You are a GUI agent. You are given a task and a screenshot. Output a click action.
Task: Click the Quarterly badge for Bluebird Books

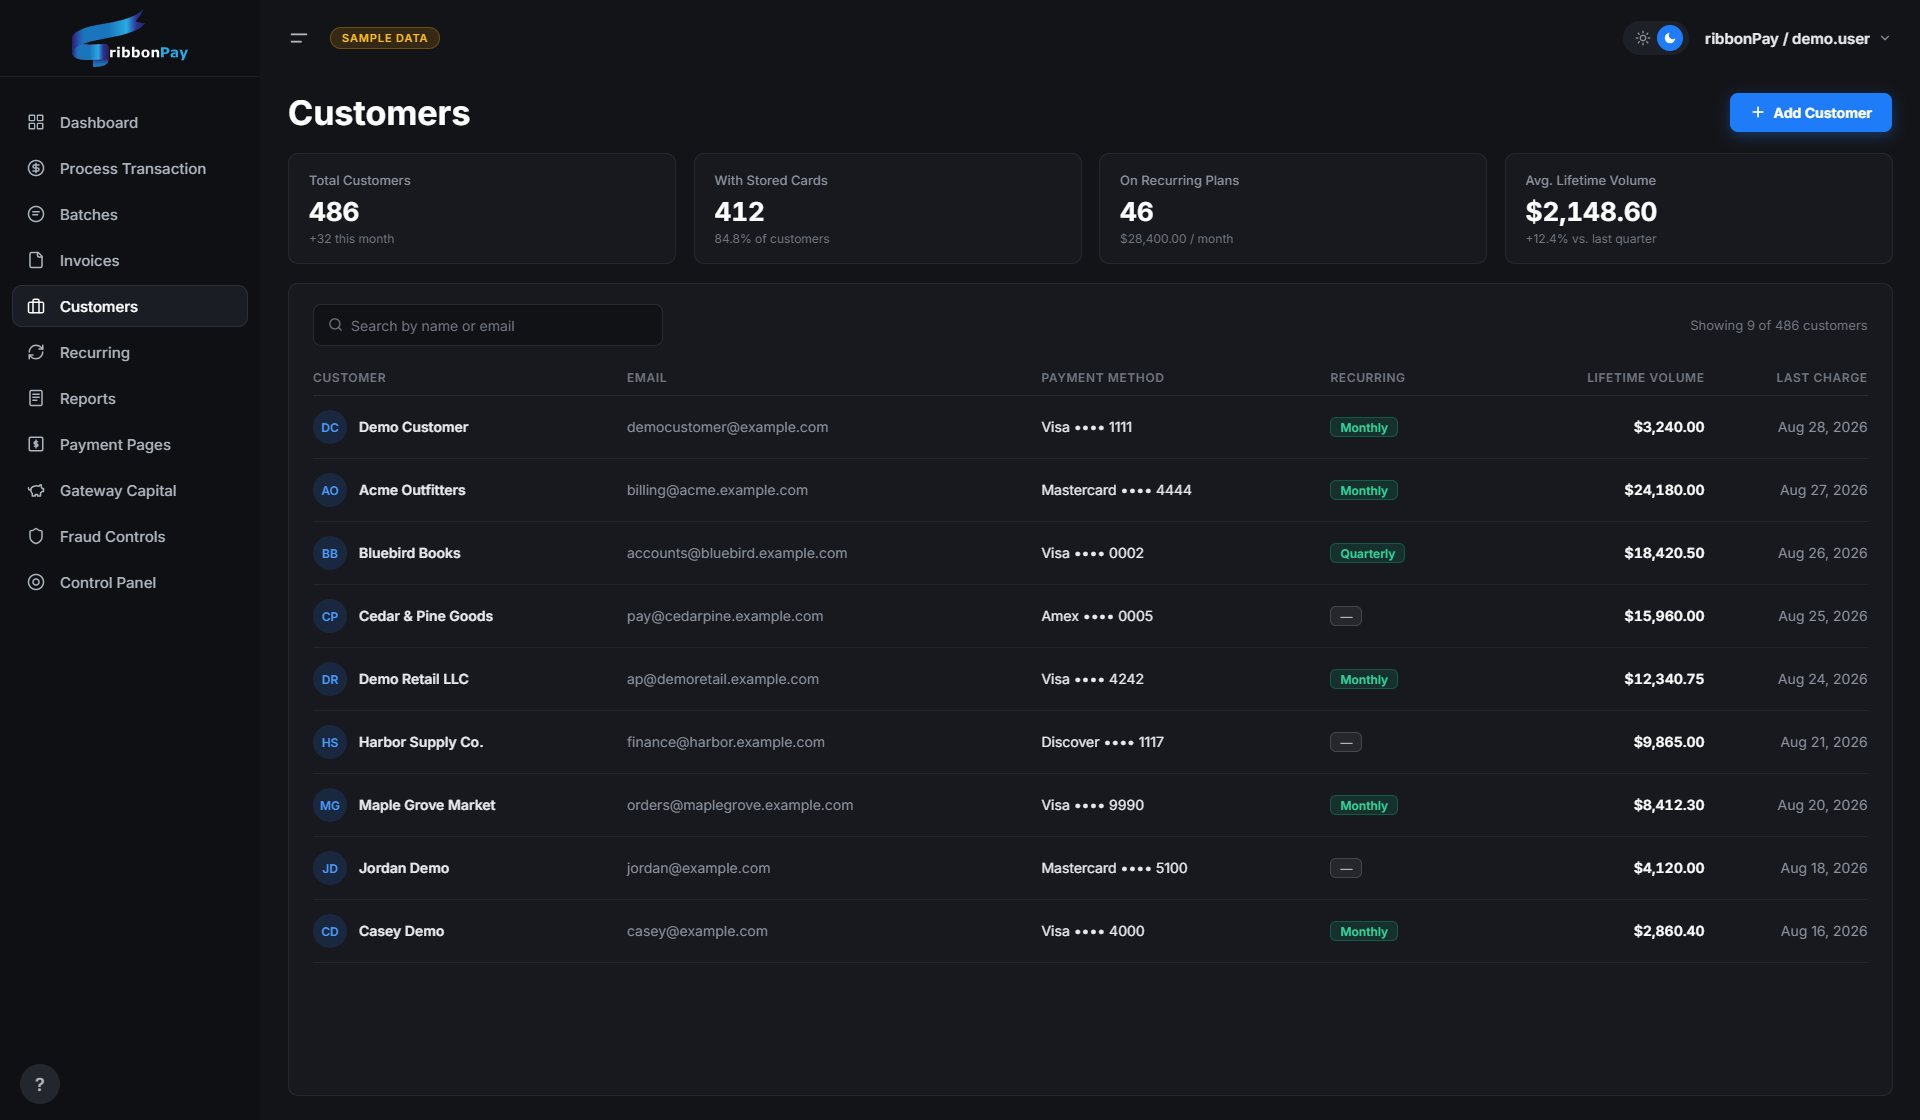(1367, 553)
